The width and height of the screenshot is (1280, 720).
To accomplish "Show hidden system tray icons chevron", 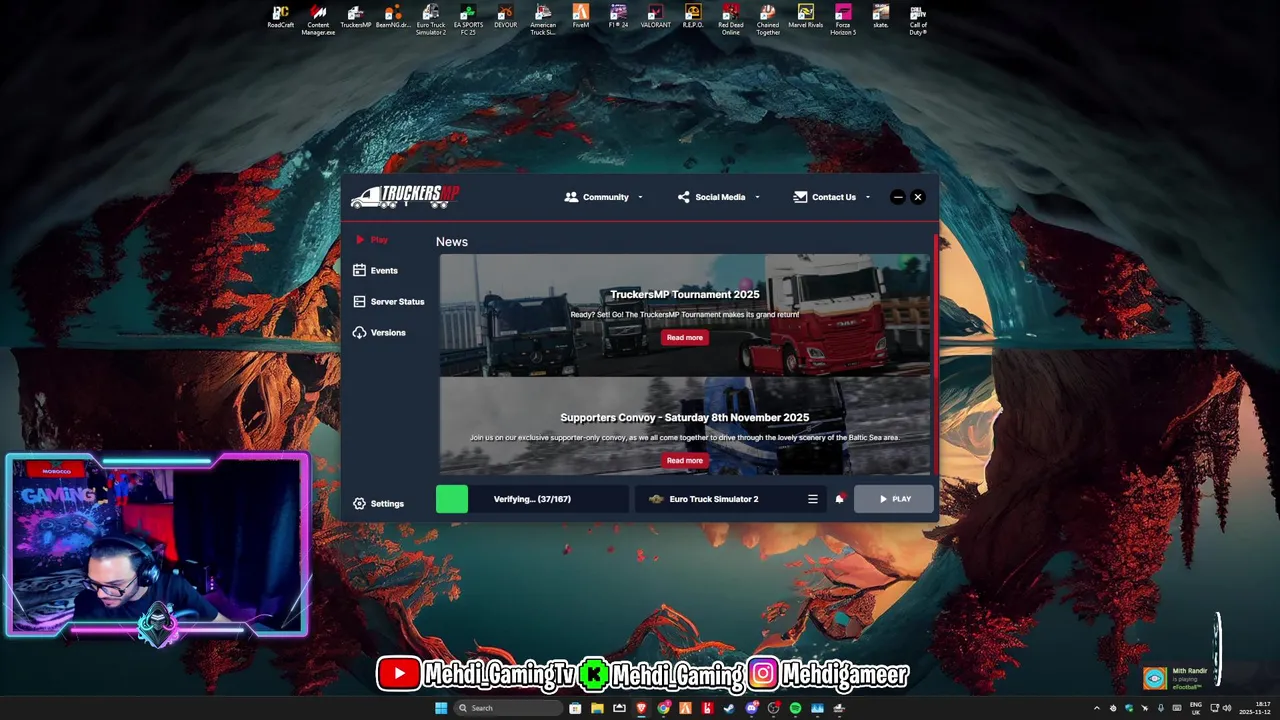I will click(1097, 708).
